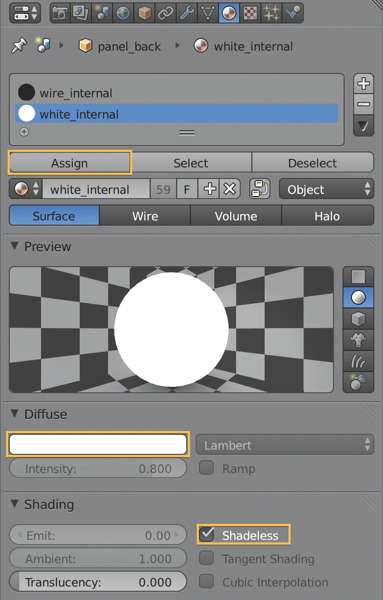Viewport: 383px width, 600px height.
Task: Open the Scene properties tab
Action: coord(102,13)
